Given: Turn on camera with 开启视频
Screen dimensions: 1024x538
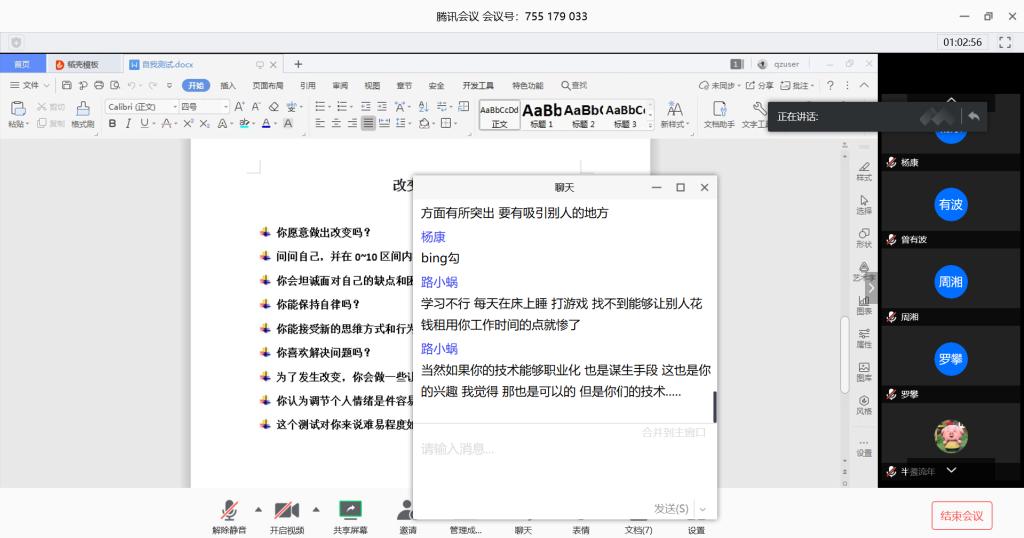Looking at the screenshot, I should pos(287,511).
